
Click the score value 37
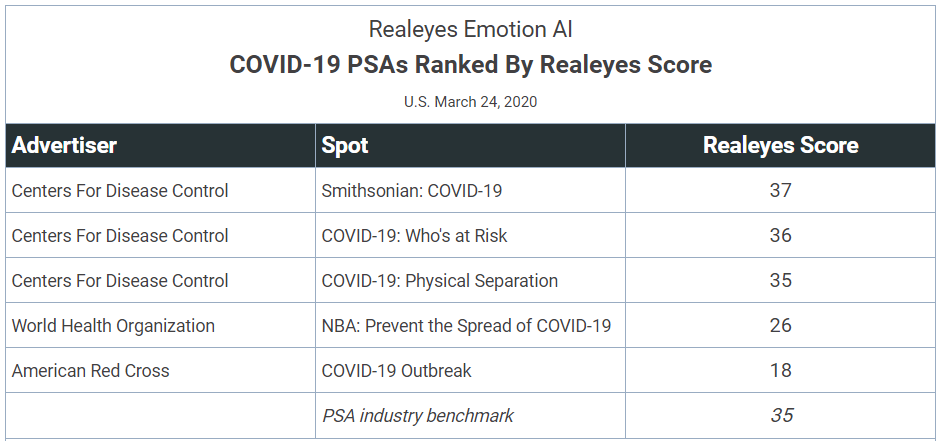coord(780,190)
